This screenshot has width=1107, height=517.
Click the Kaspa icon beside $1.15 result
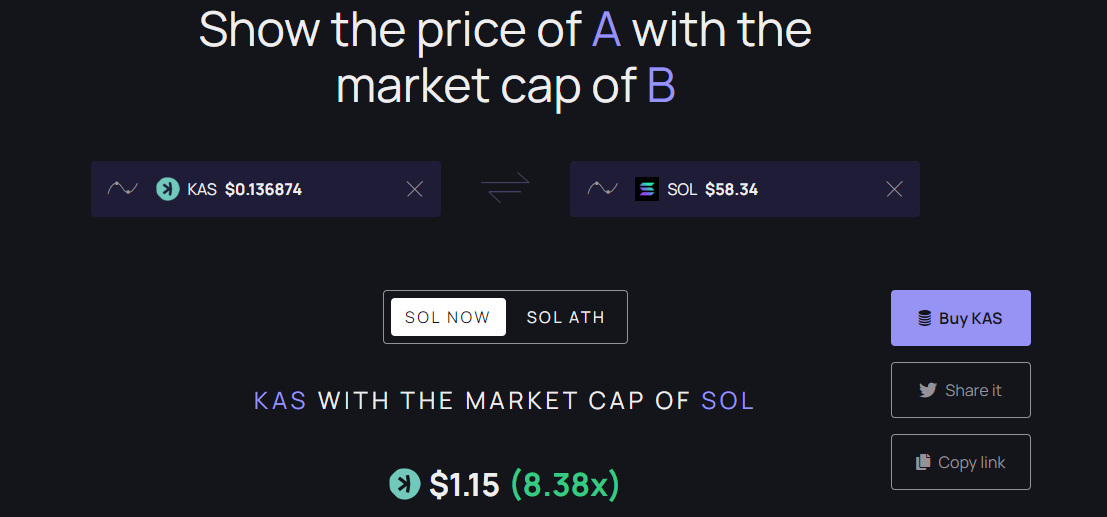click(405, 485)
